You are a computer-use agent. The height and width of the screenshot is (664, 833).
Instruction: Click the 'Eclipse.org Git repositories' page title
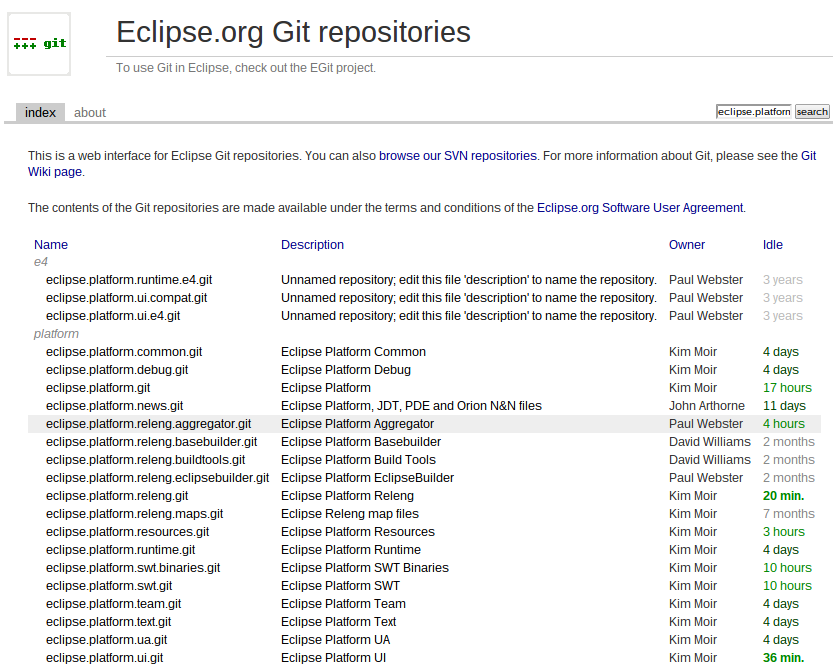coord(293,32)
